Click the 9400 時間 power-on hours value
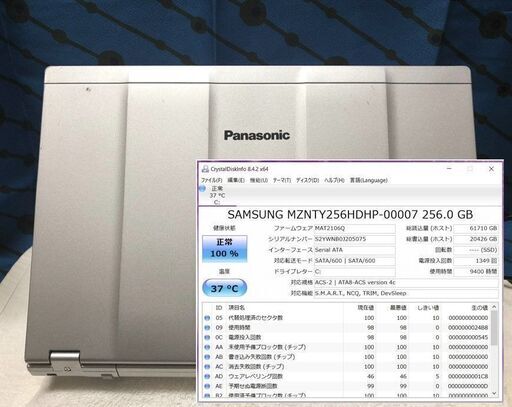Screen dimensions: 512x407 pyautogui.click(x=476, y=271)
